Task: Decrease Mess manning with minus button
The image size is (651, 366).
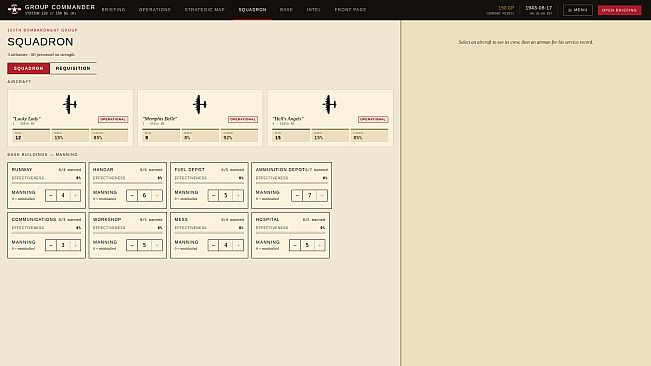Action: [213, 245]
